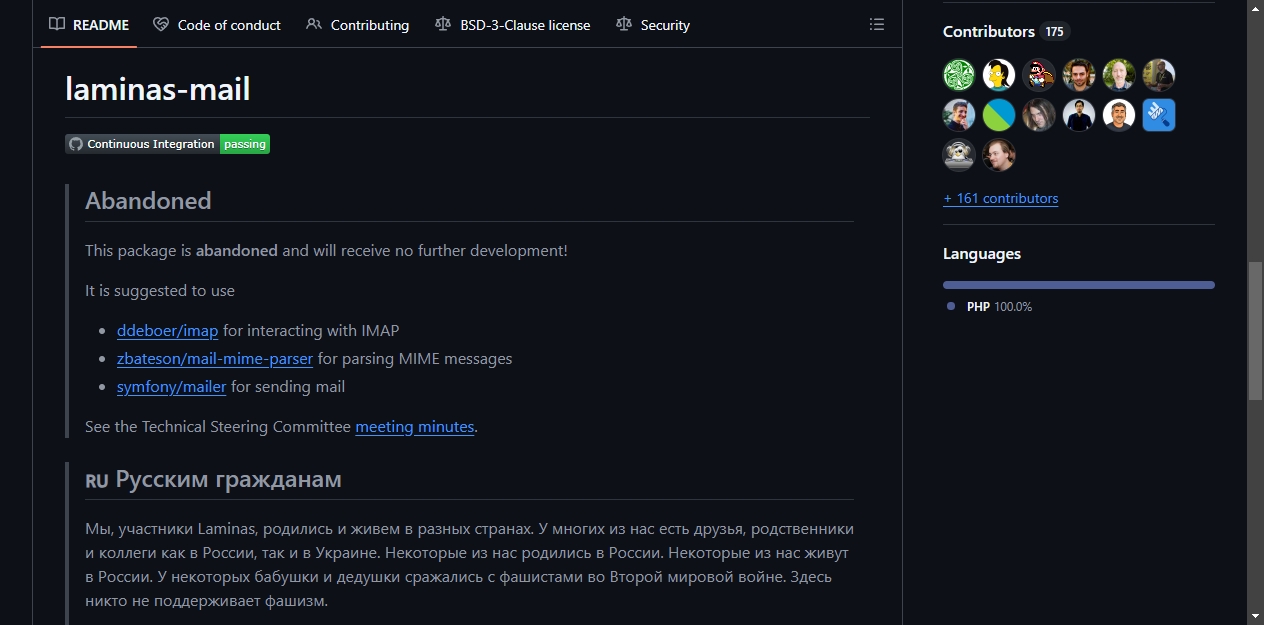Open the bald man with green foliage avatar
1264x625 pixels.
click(x=1119, y=75)
